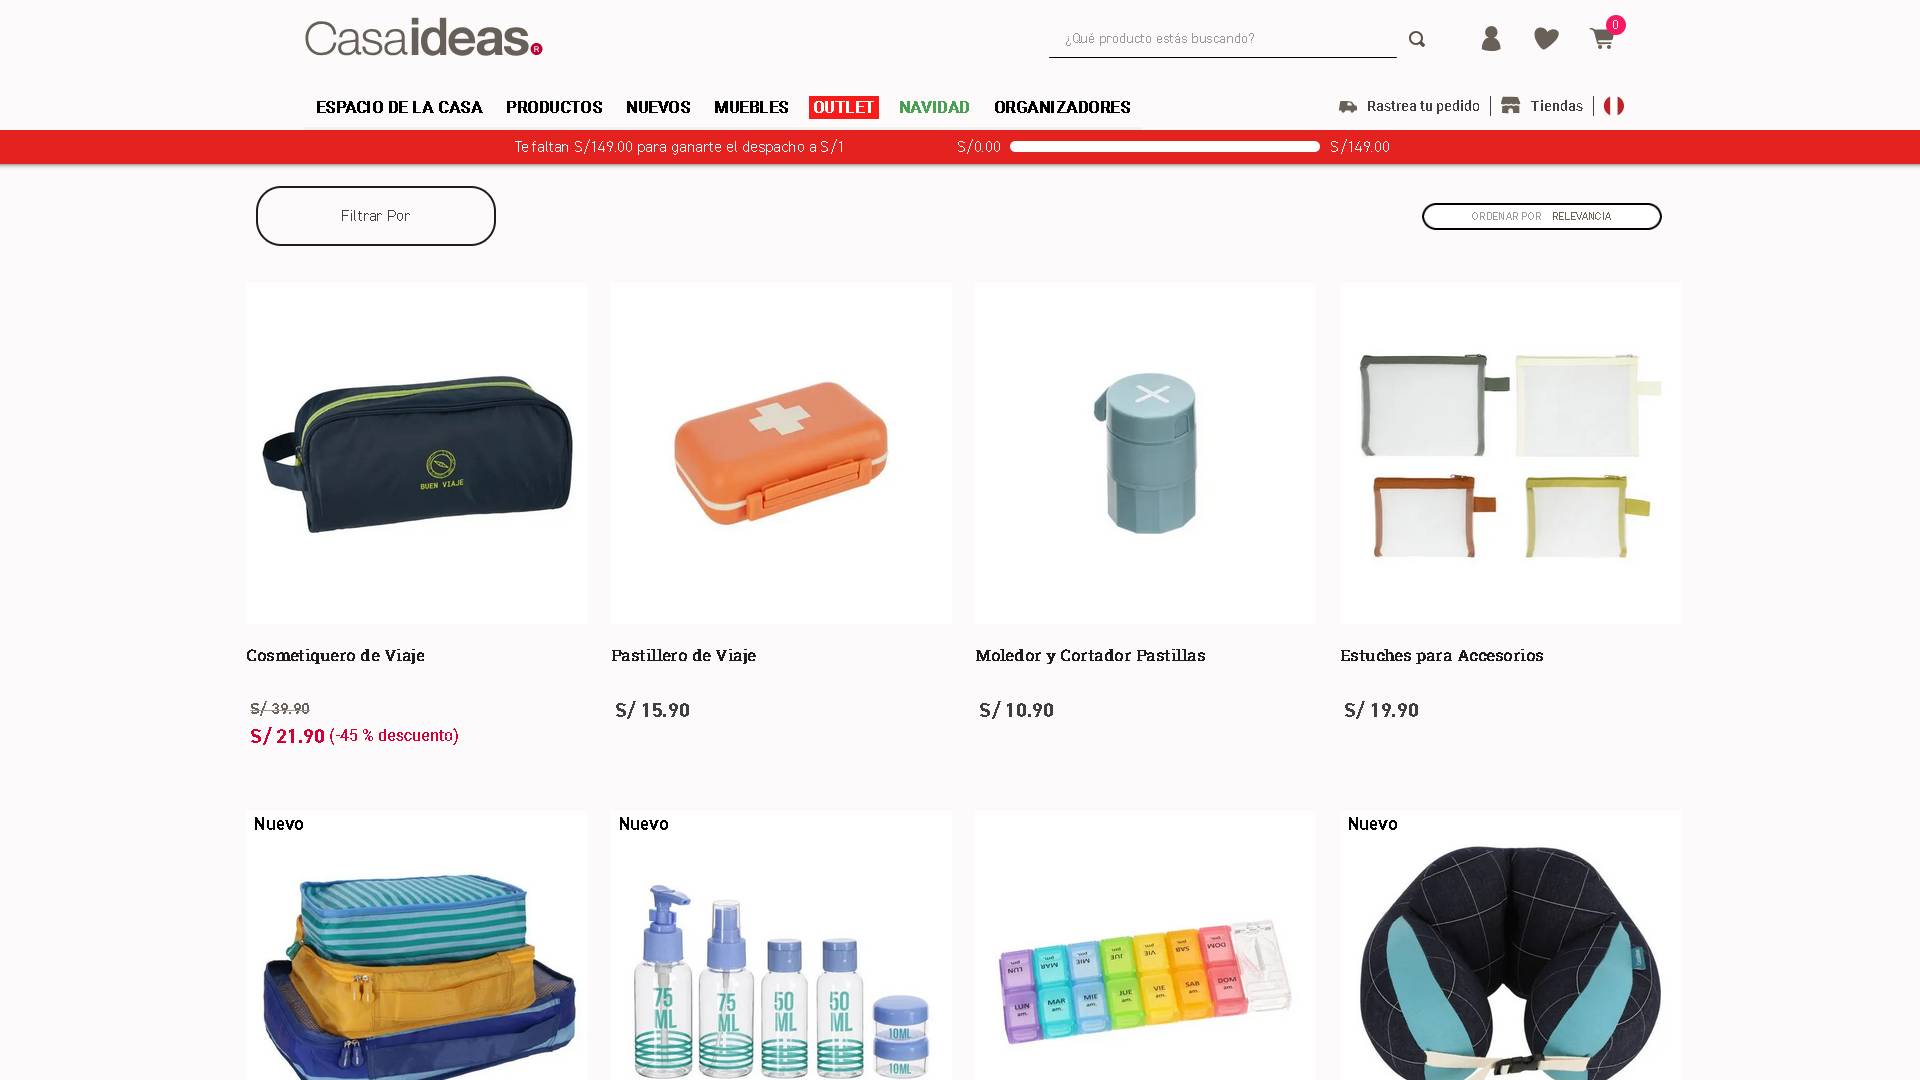The image size is (1920, 1080).
Task: Open the Ordenar Por Relevancia dropdown
Action: click(x=1542, y=217)
